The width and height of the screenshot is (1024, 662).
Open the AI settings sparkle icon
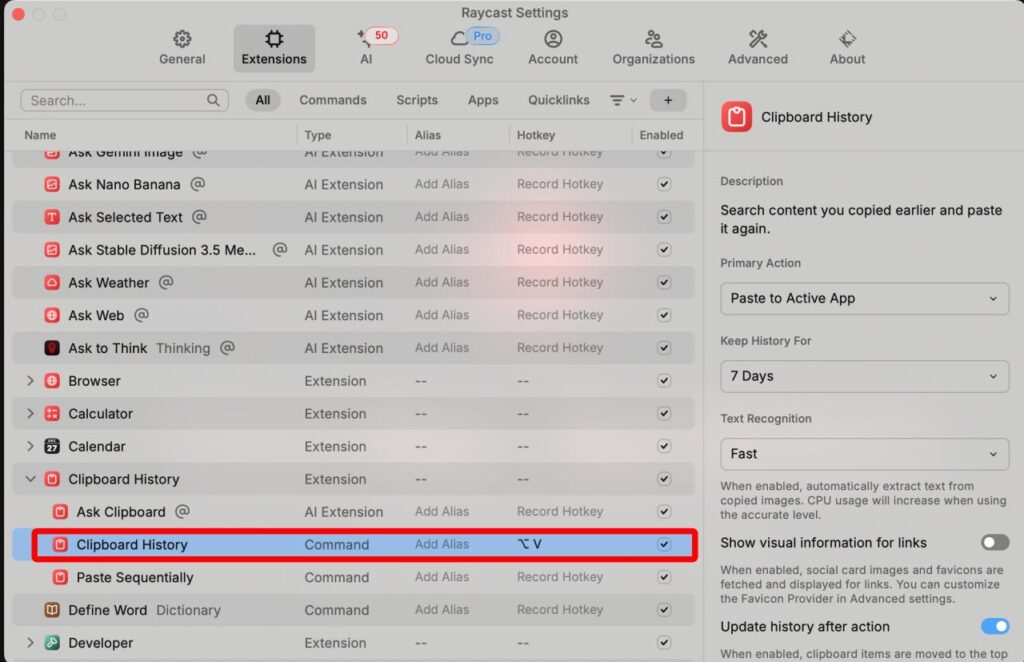(364, 40)
